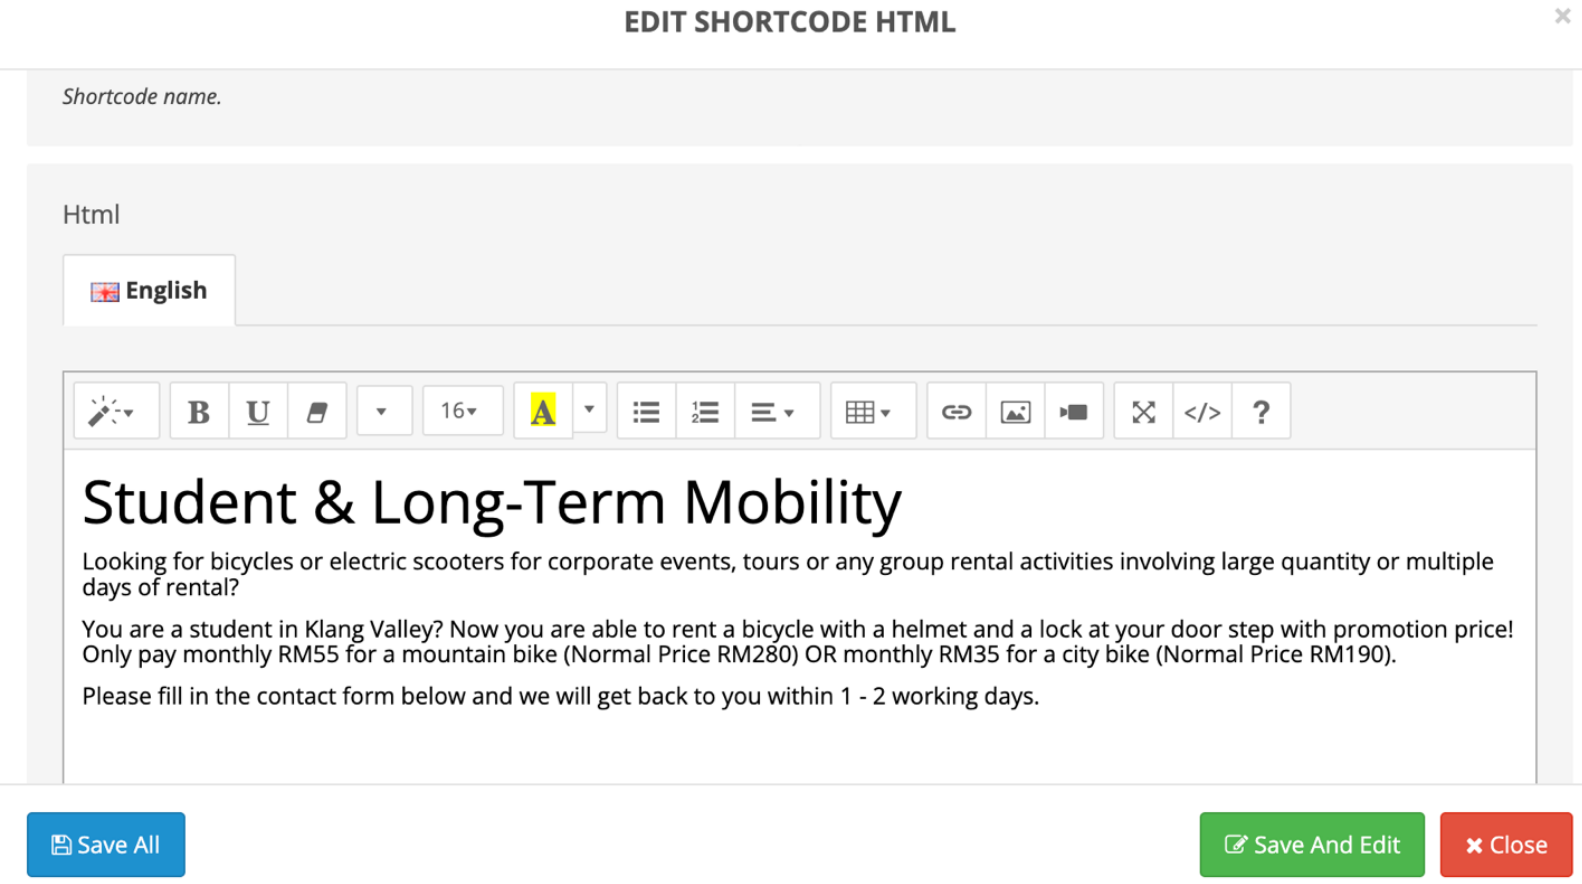Open editor help with question mark

click(1261, 411)
